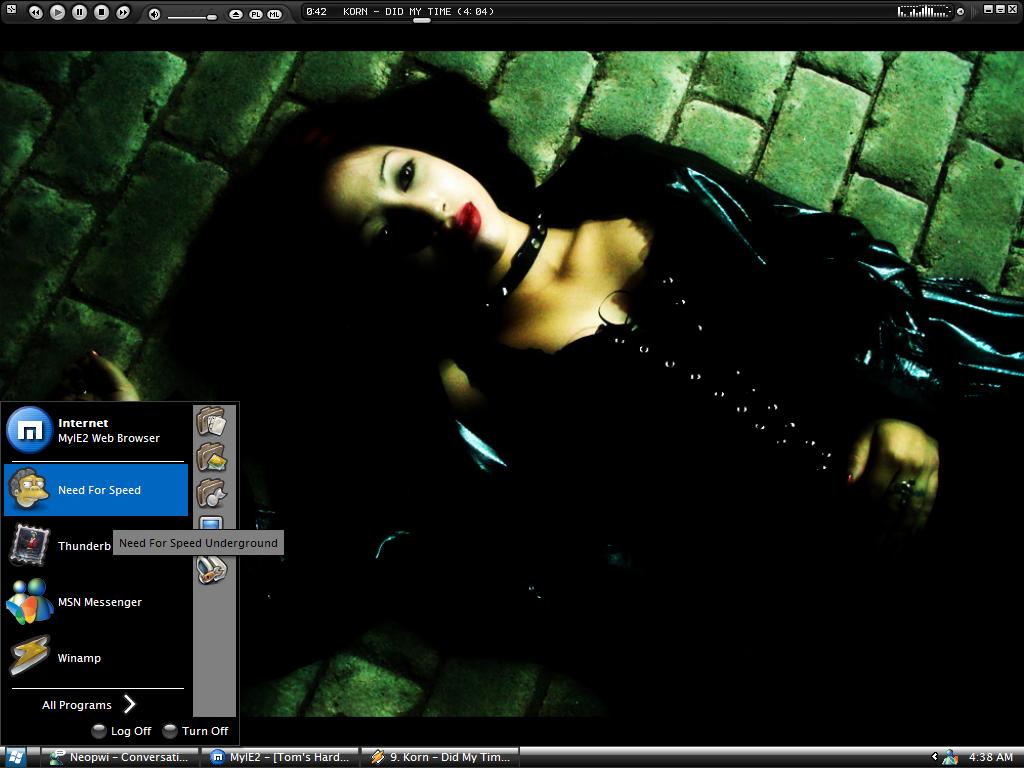Expand All Programs arrow
The image size is (1024, 768).
click(129, 704)
